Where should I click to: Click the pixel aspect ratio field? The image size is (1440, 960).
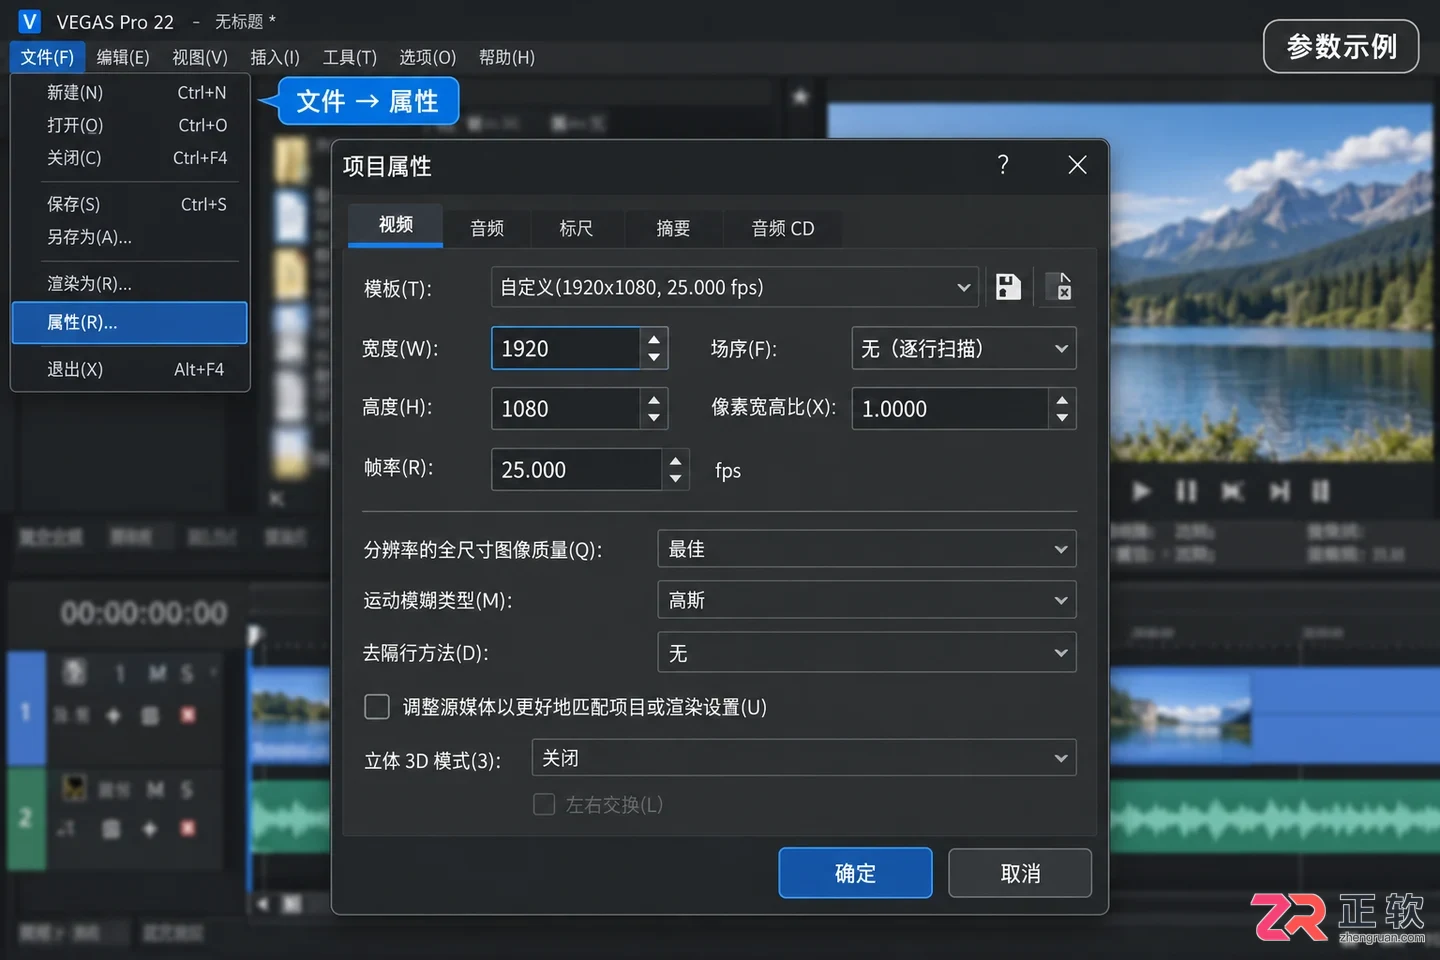950,408
